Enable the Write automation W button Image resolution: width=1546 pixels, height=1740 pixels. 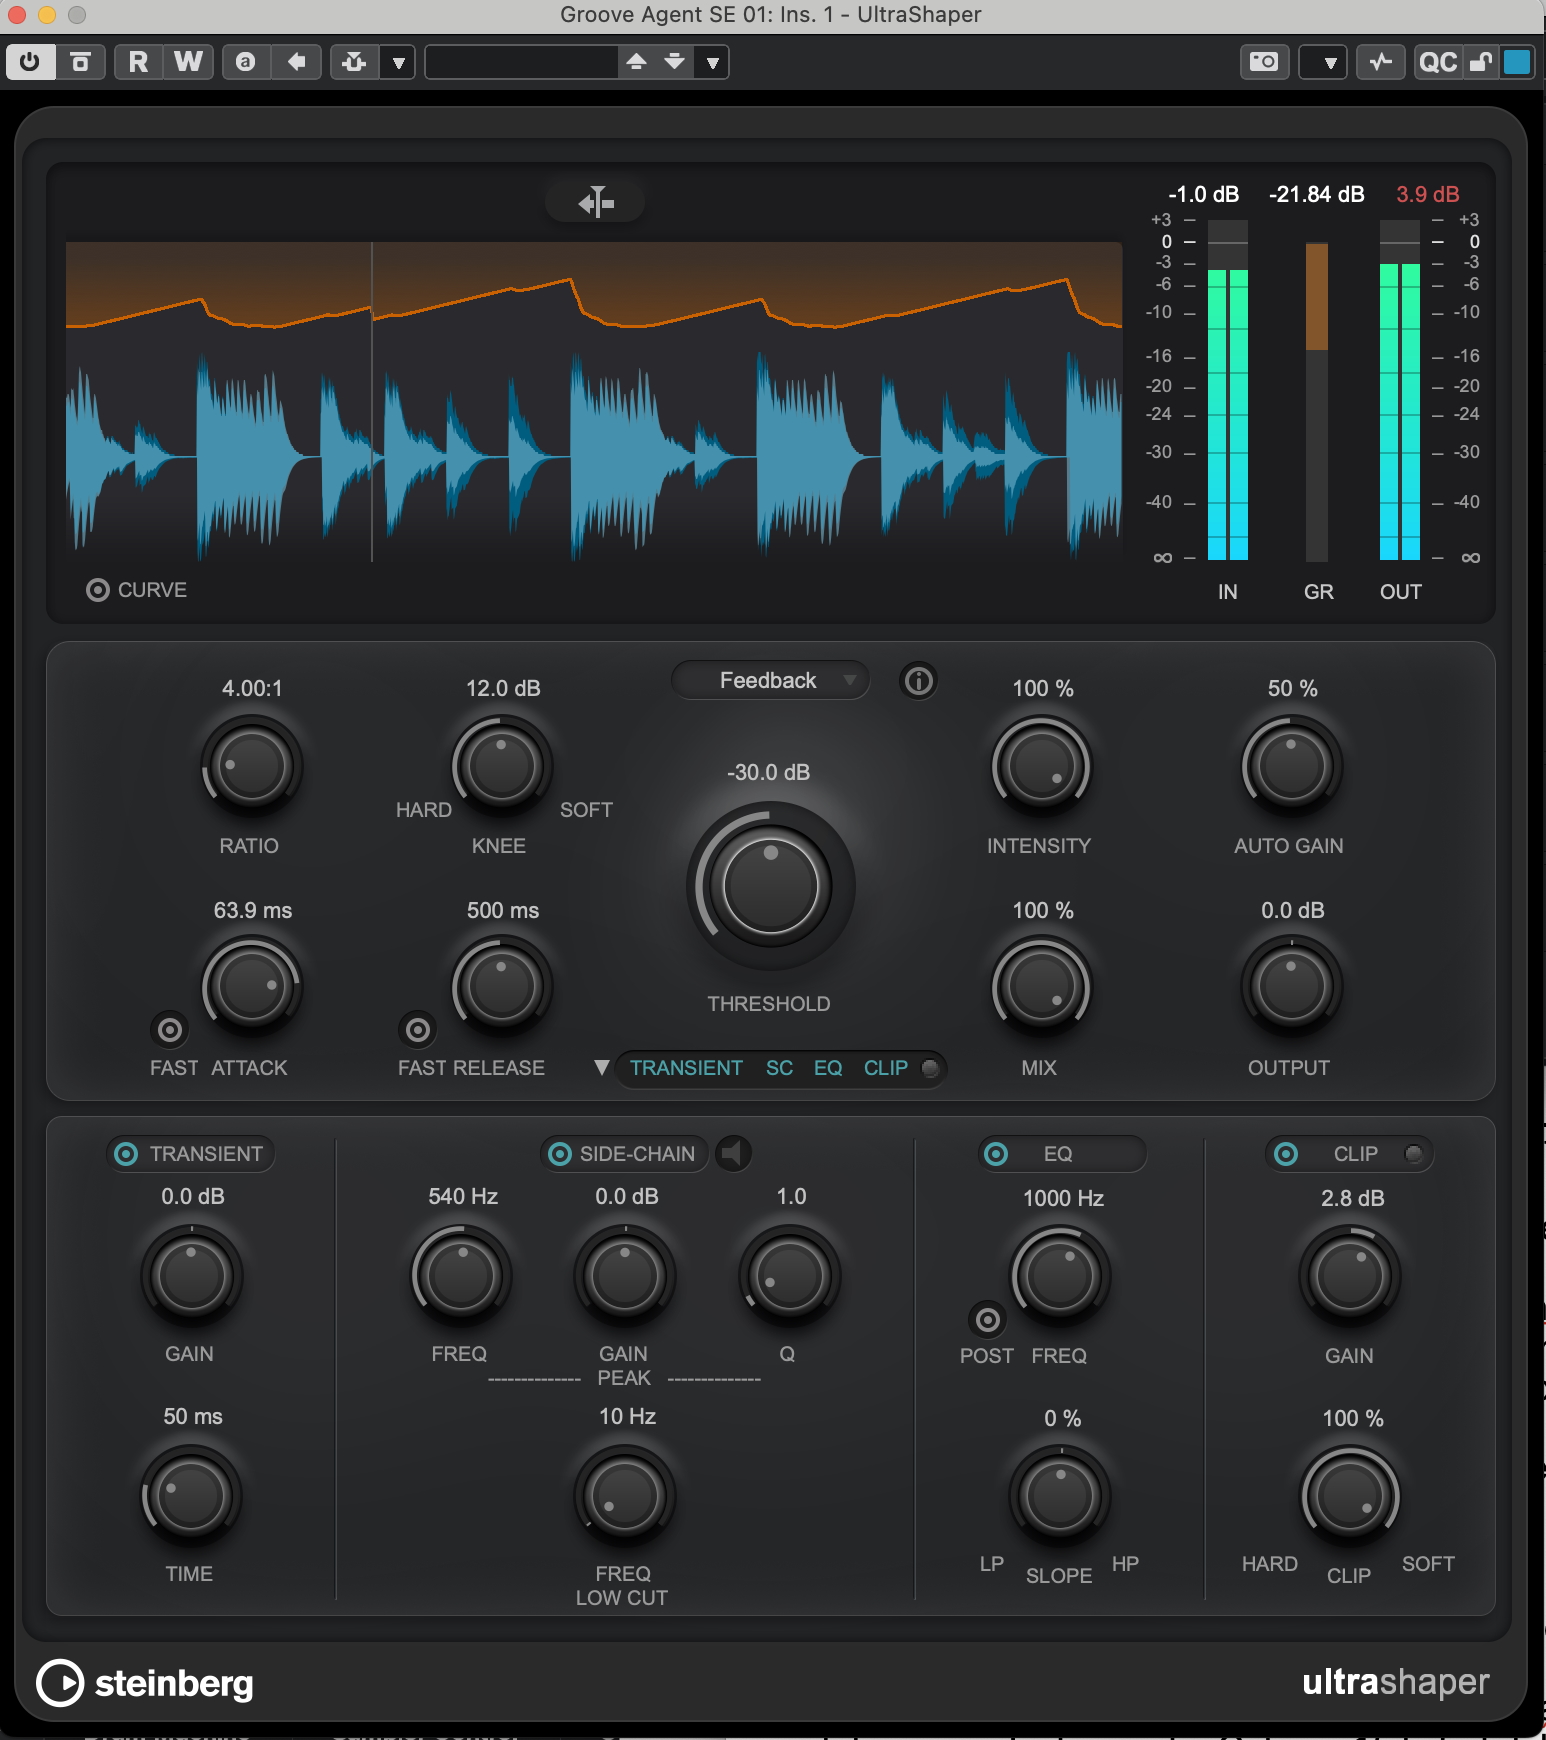[x=188, y=62]
